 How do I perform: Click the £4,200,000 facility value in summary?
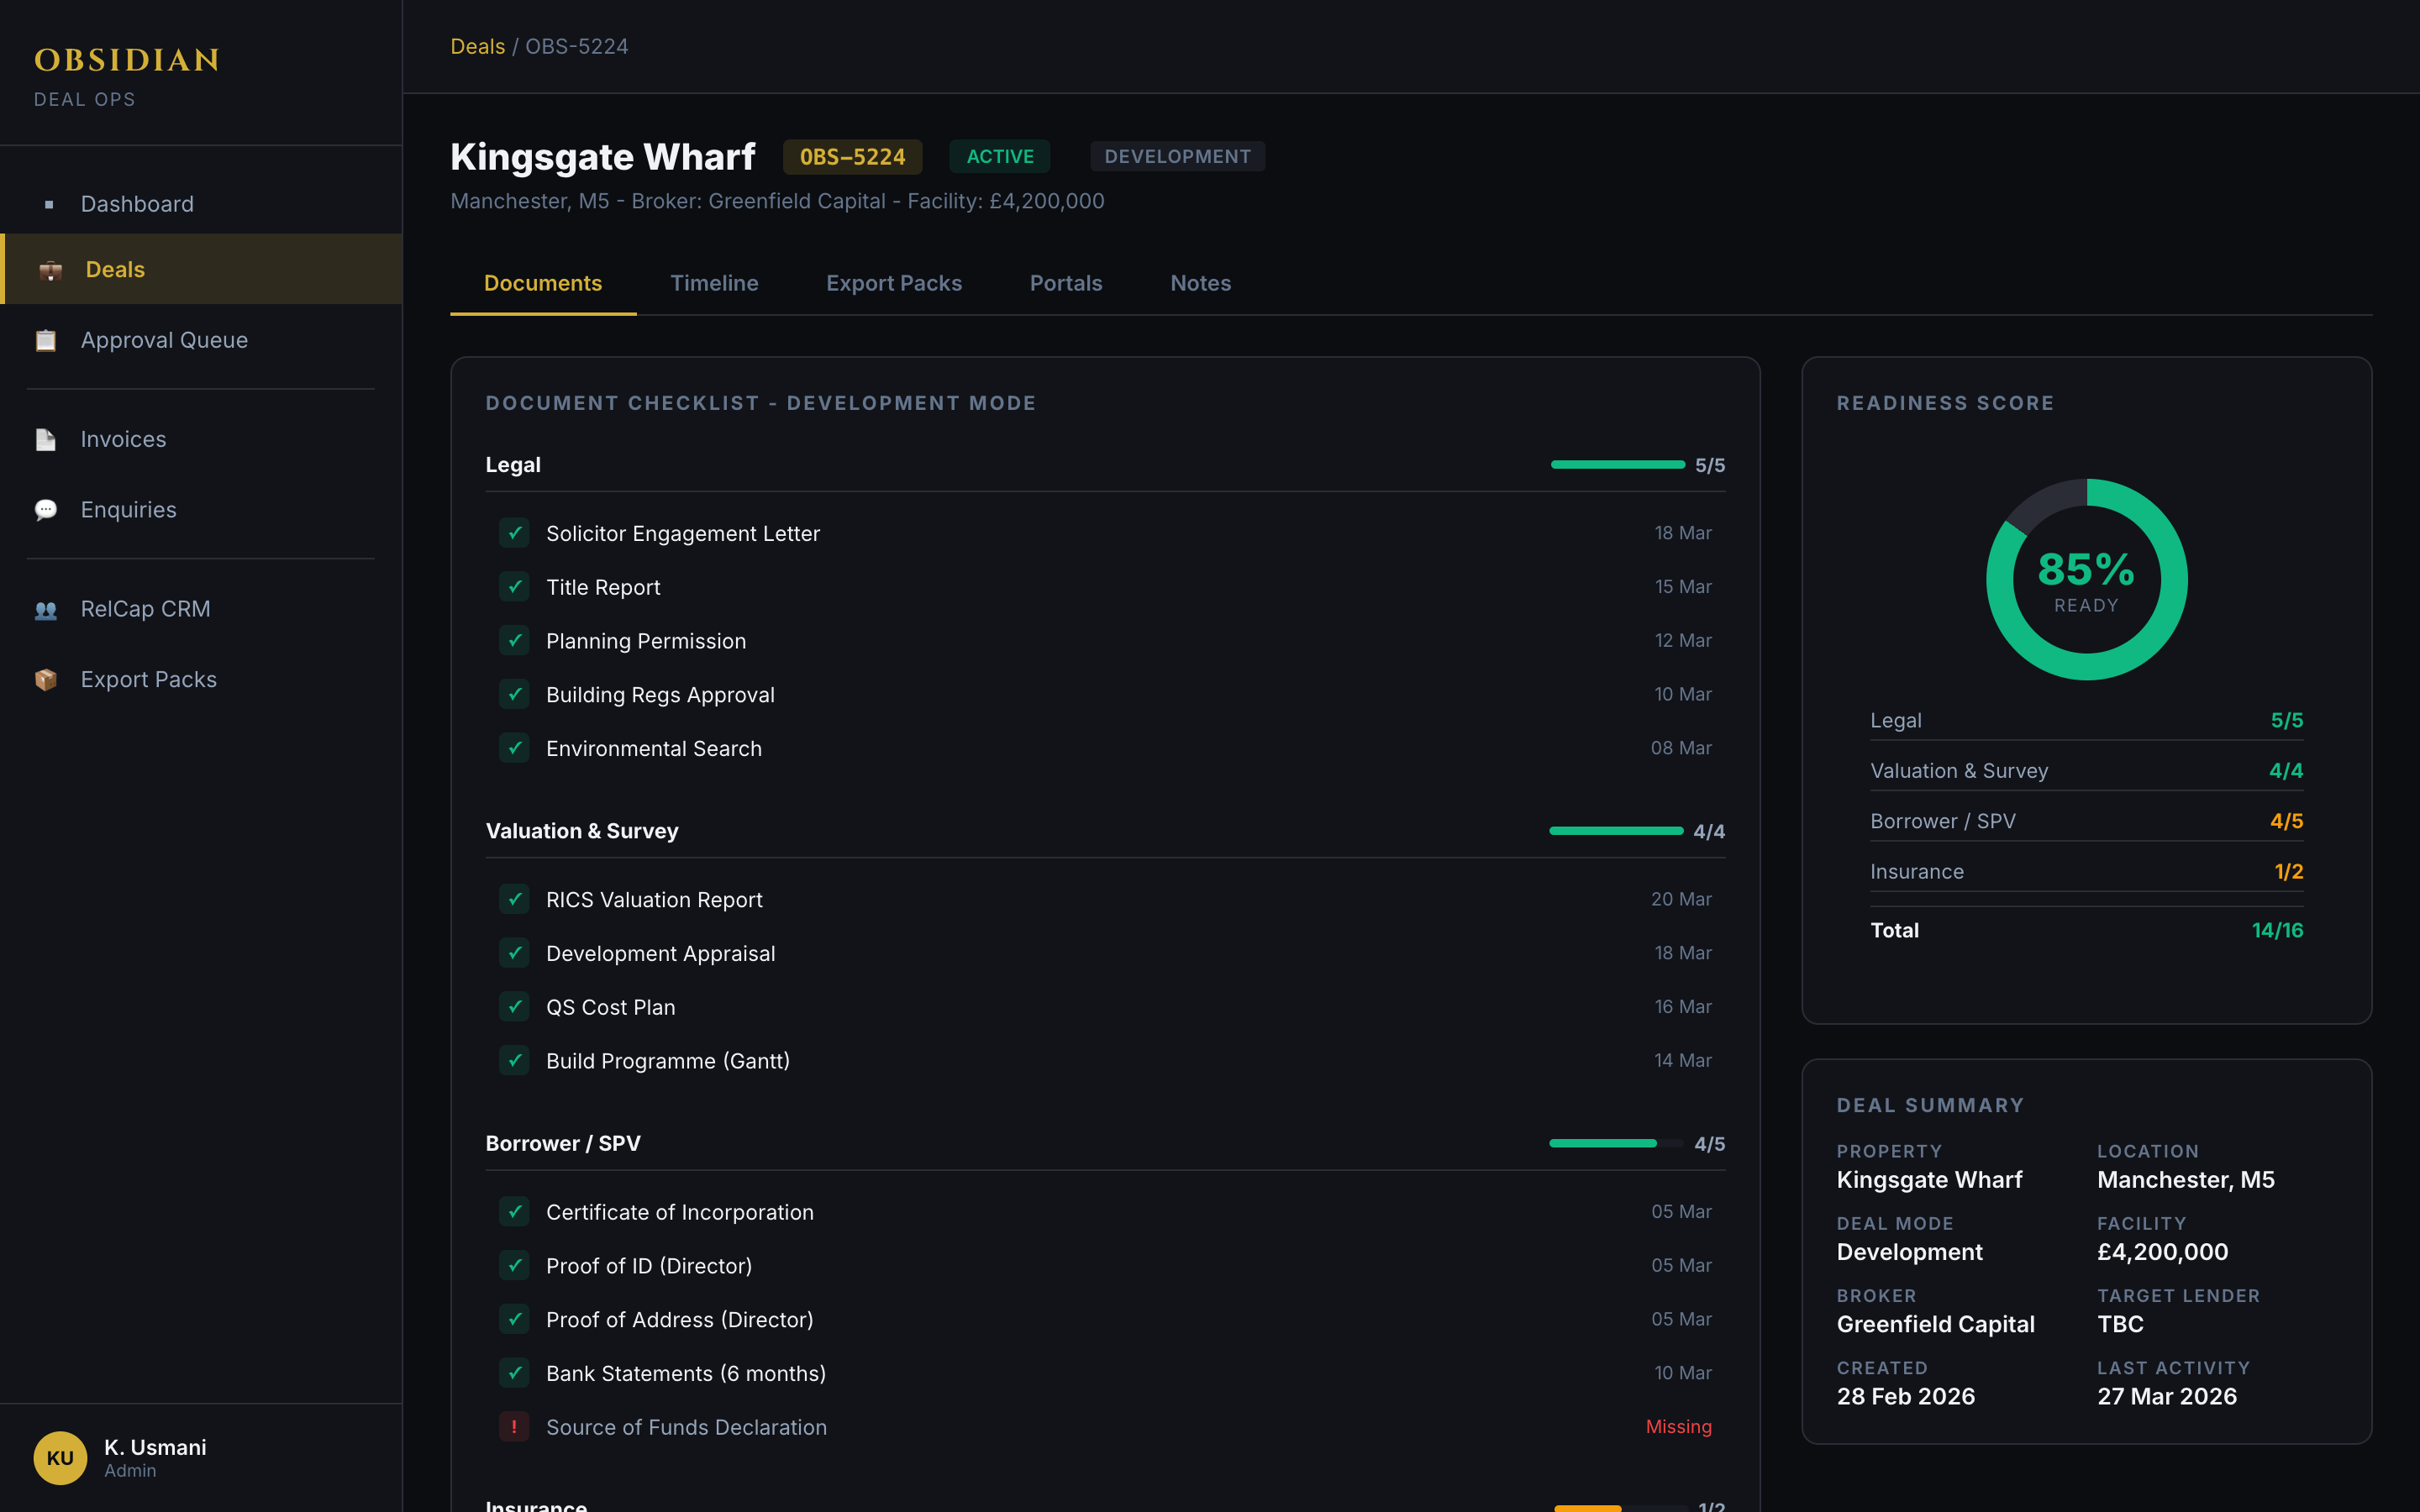pyautogui.click(x=2162, y=1252)
